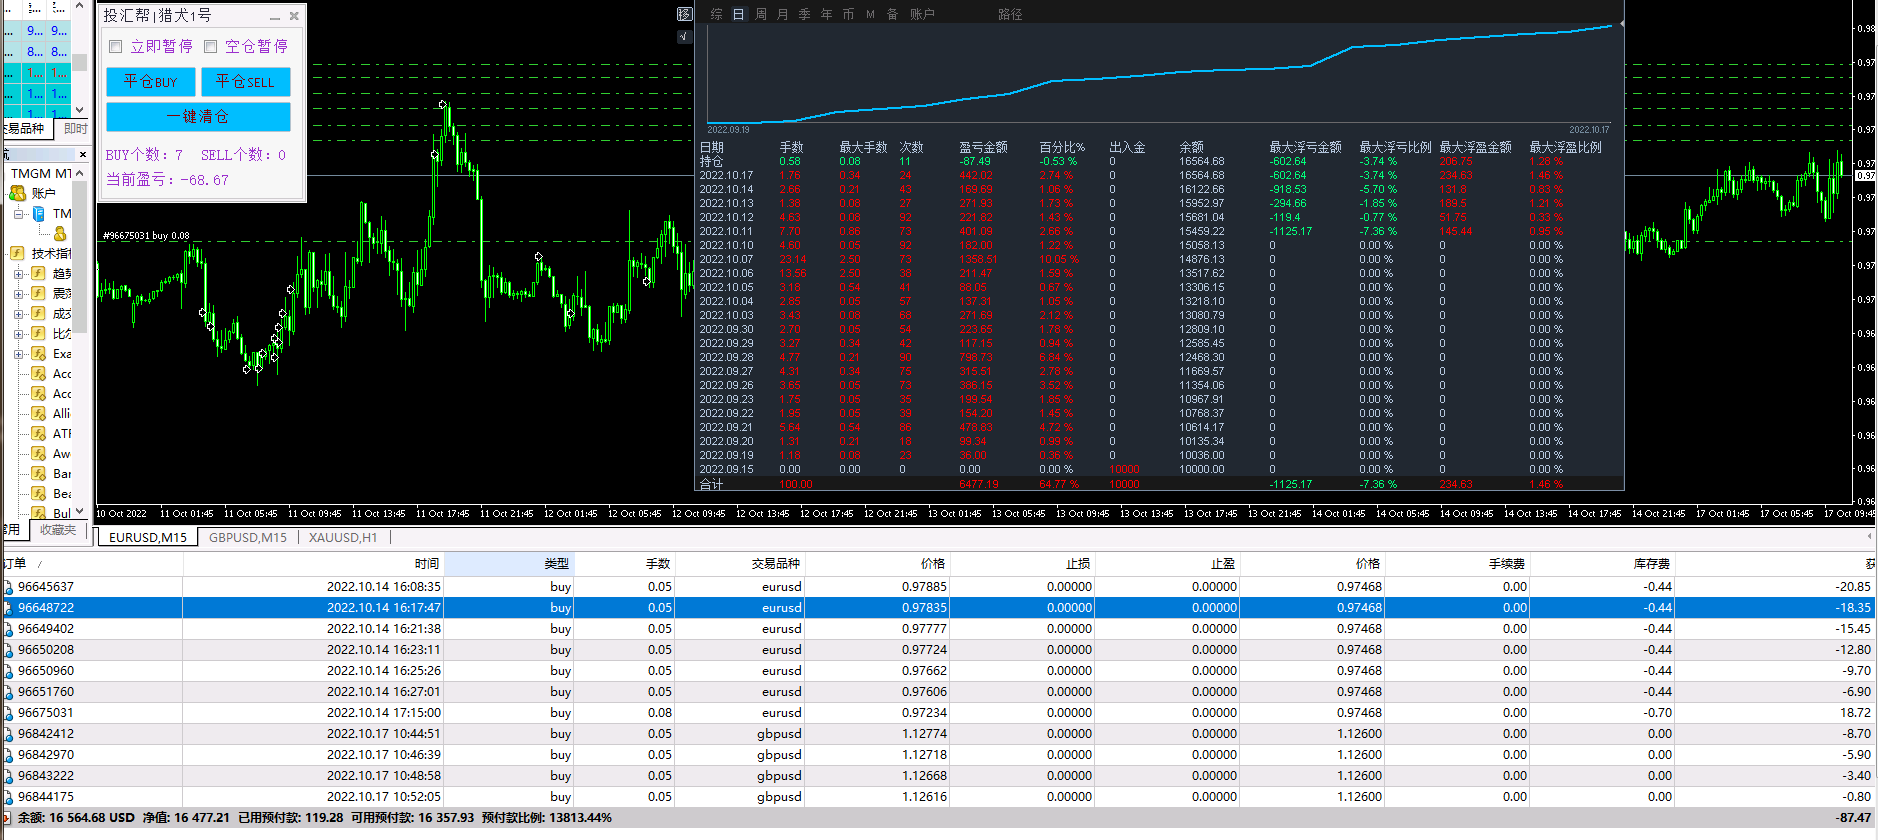Switch to the XAUUSD,H1 chart tab
Viewport: 1878px width, 840px height.
click(x=342, y=537)
